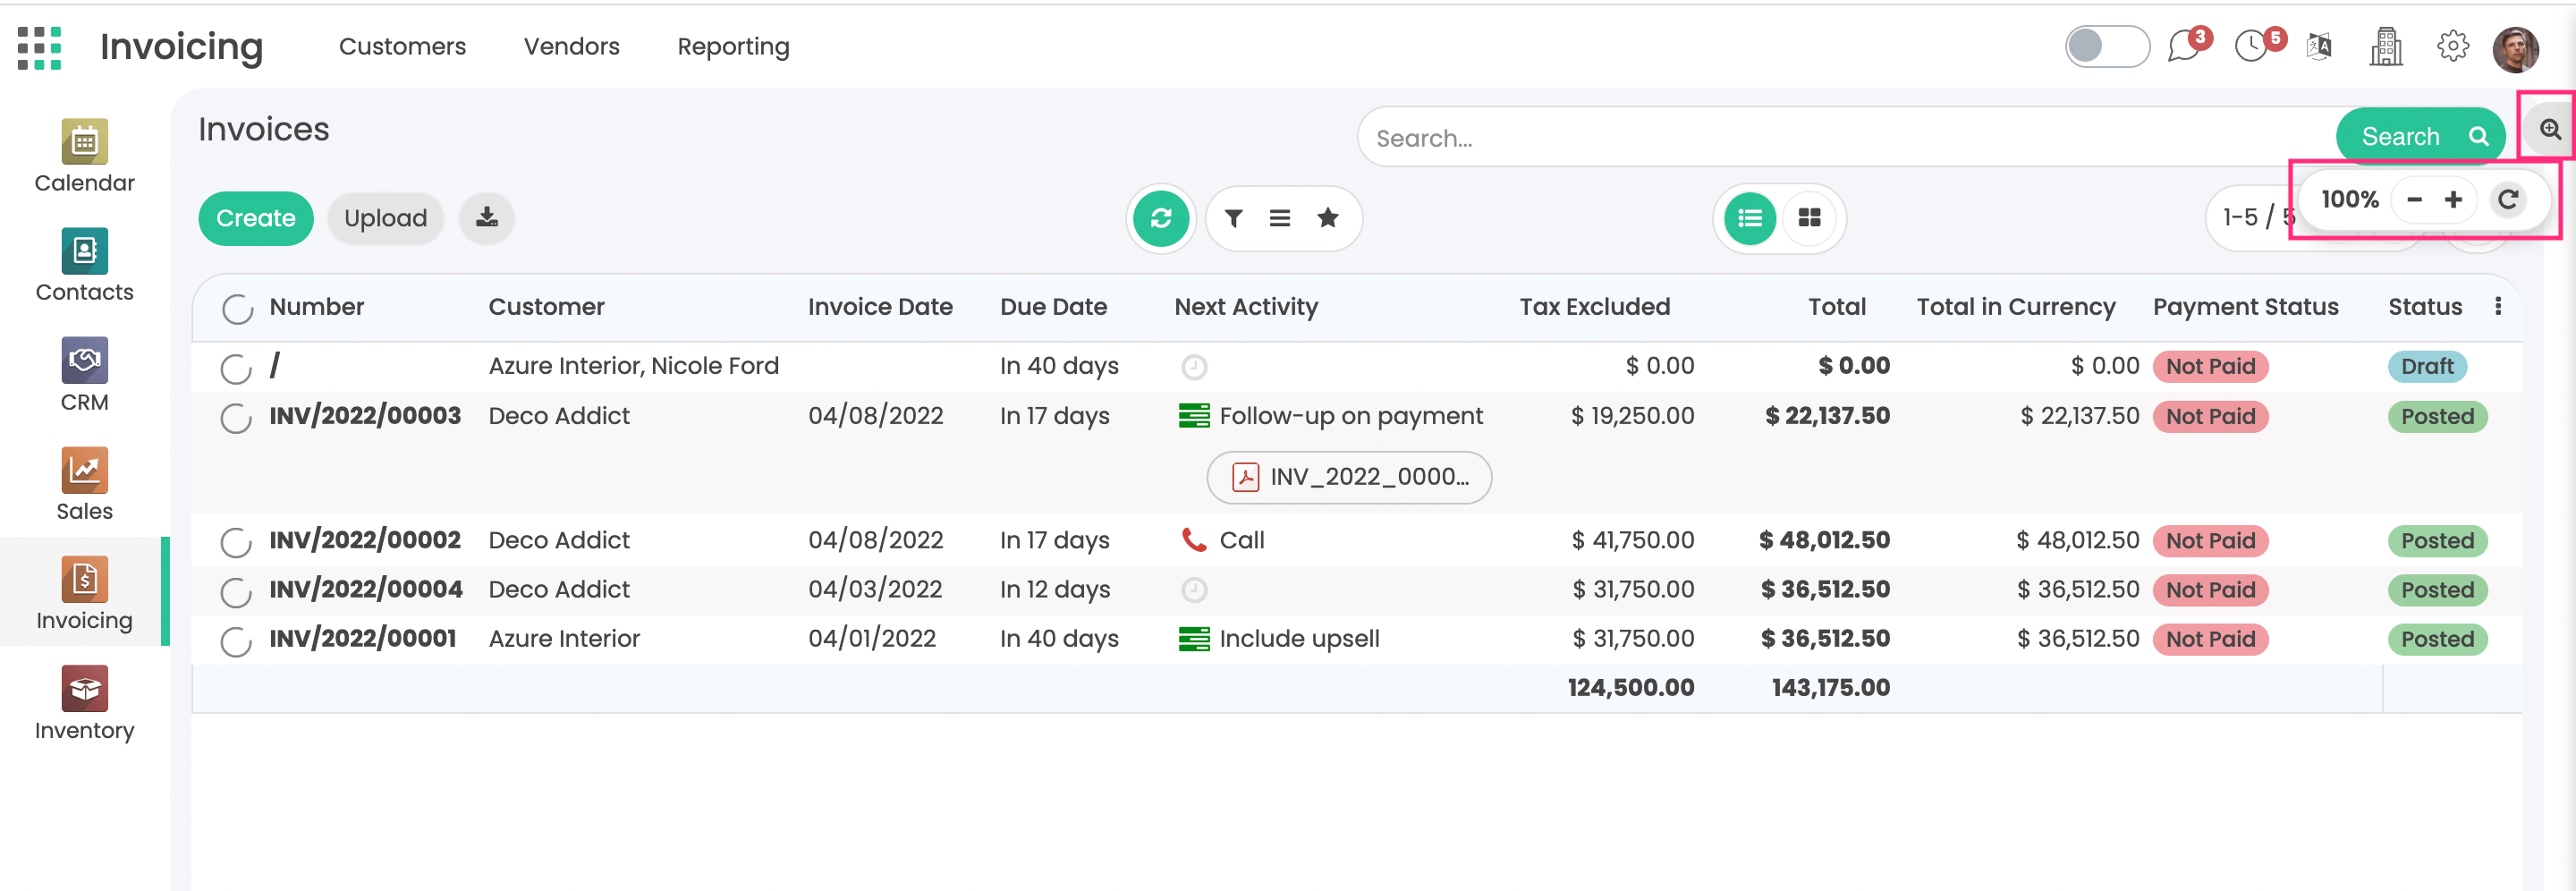Open the filter funnel icon
Image resolution: width=2576 pixels, height=891 pixels.
click(x=1233, y=218)
